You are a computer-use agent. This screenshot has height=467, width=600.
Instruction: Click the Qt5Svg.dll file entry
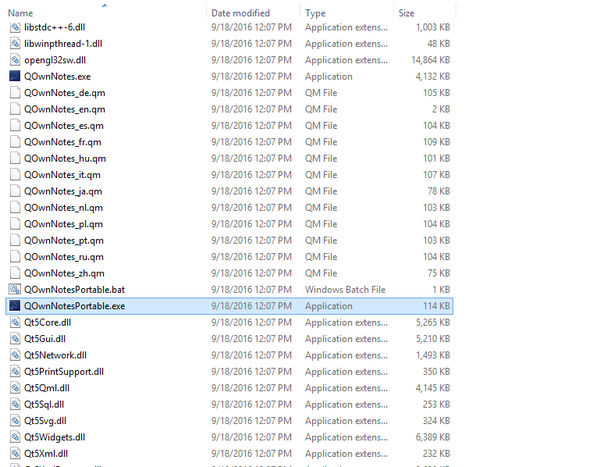[50, 421]
